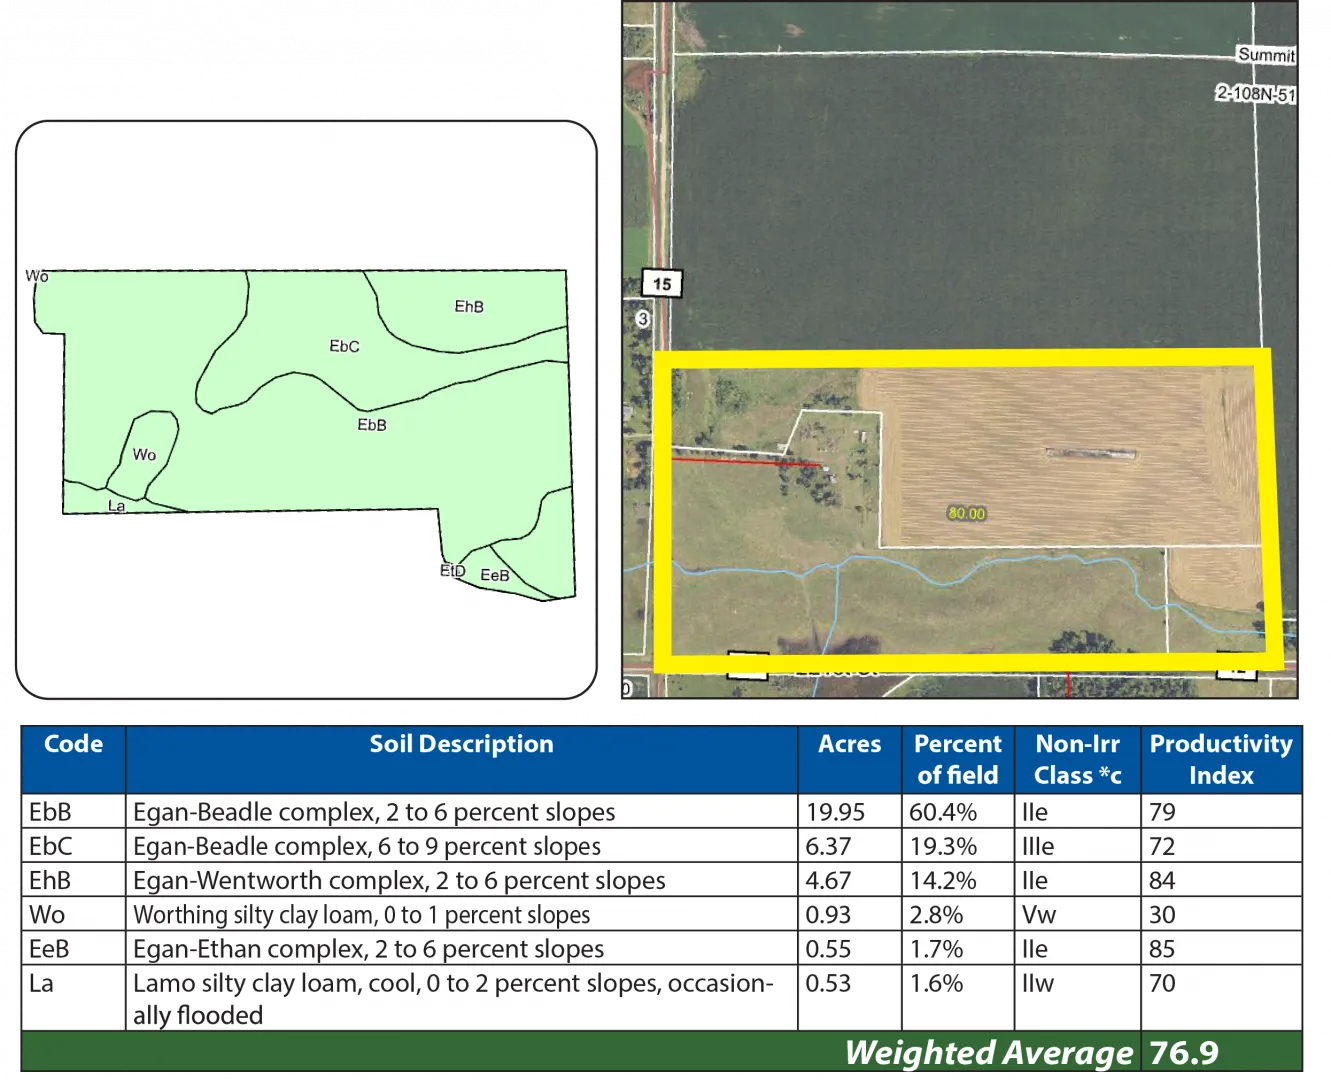Click the Weighted Average value 76.9
Viewport: 1331px width, 1080px height.
pyautogui.click(x=1184, y=1053)
